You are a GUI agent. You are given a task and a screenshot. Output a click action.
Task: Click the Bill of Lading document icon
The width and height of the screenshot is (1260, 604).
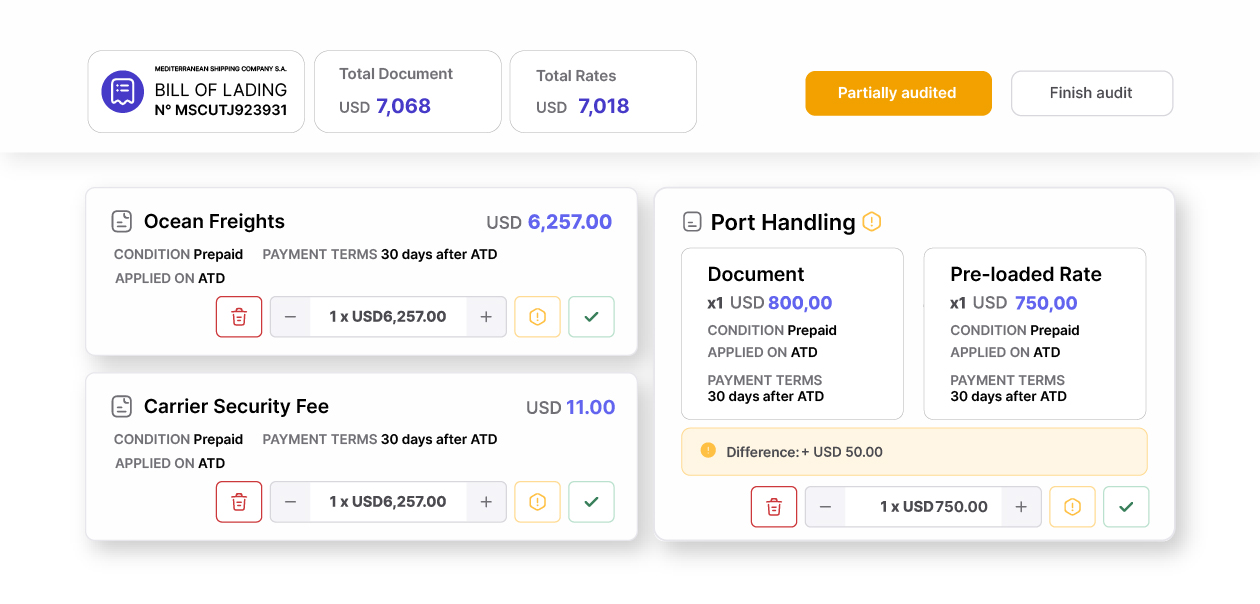123,92
